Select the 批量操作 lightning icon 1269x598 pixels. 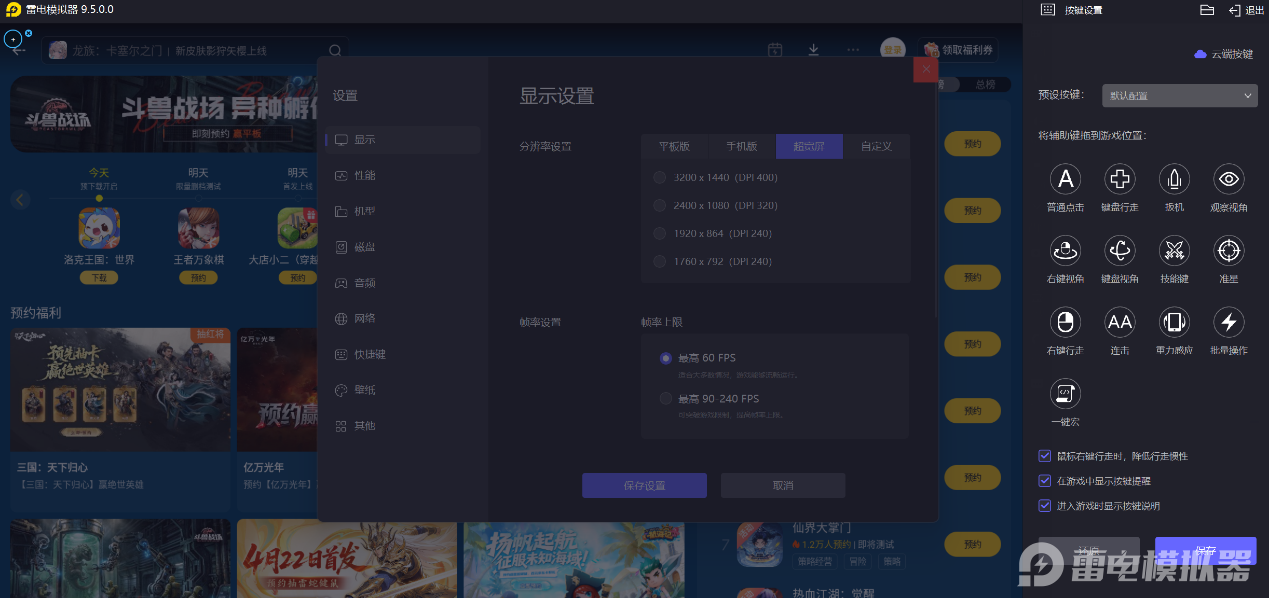(1228, 322)
